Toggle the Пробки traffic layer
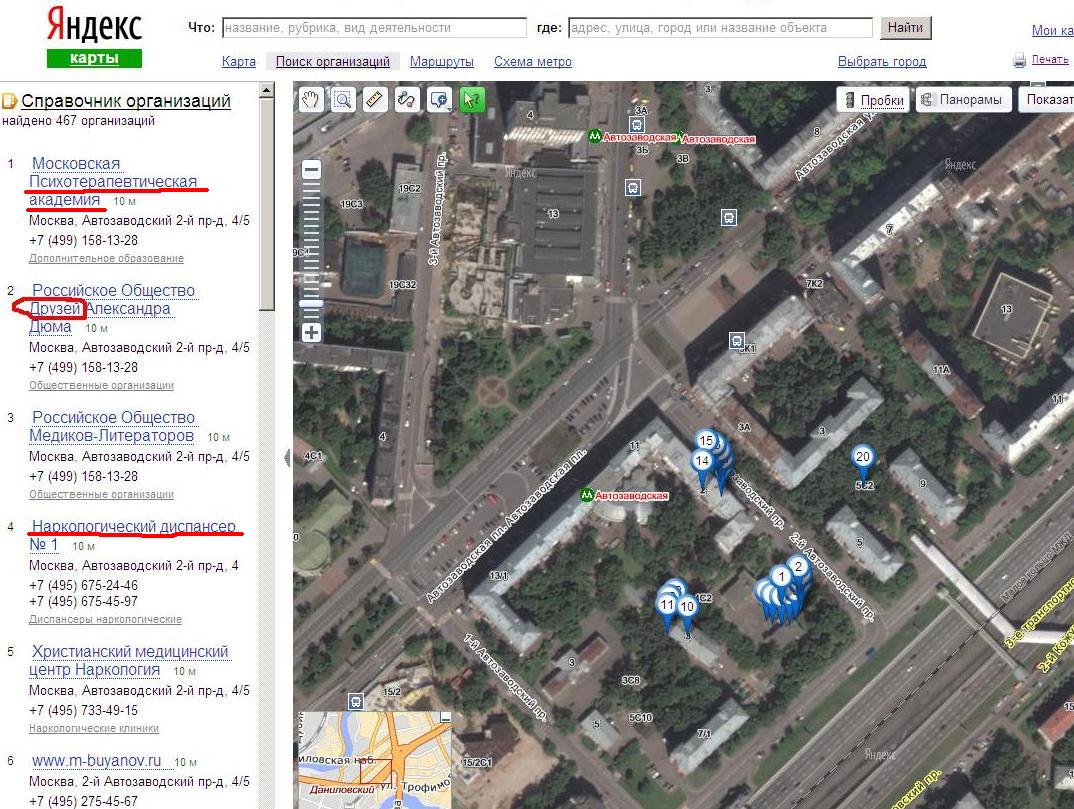This screenshot has height=809, width=1074. [x=873, y=100]
